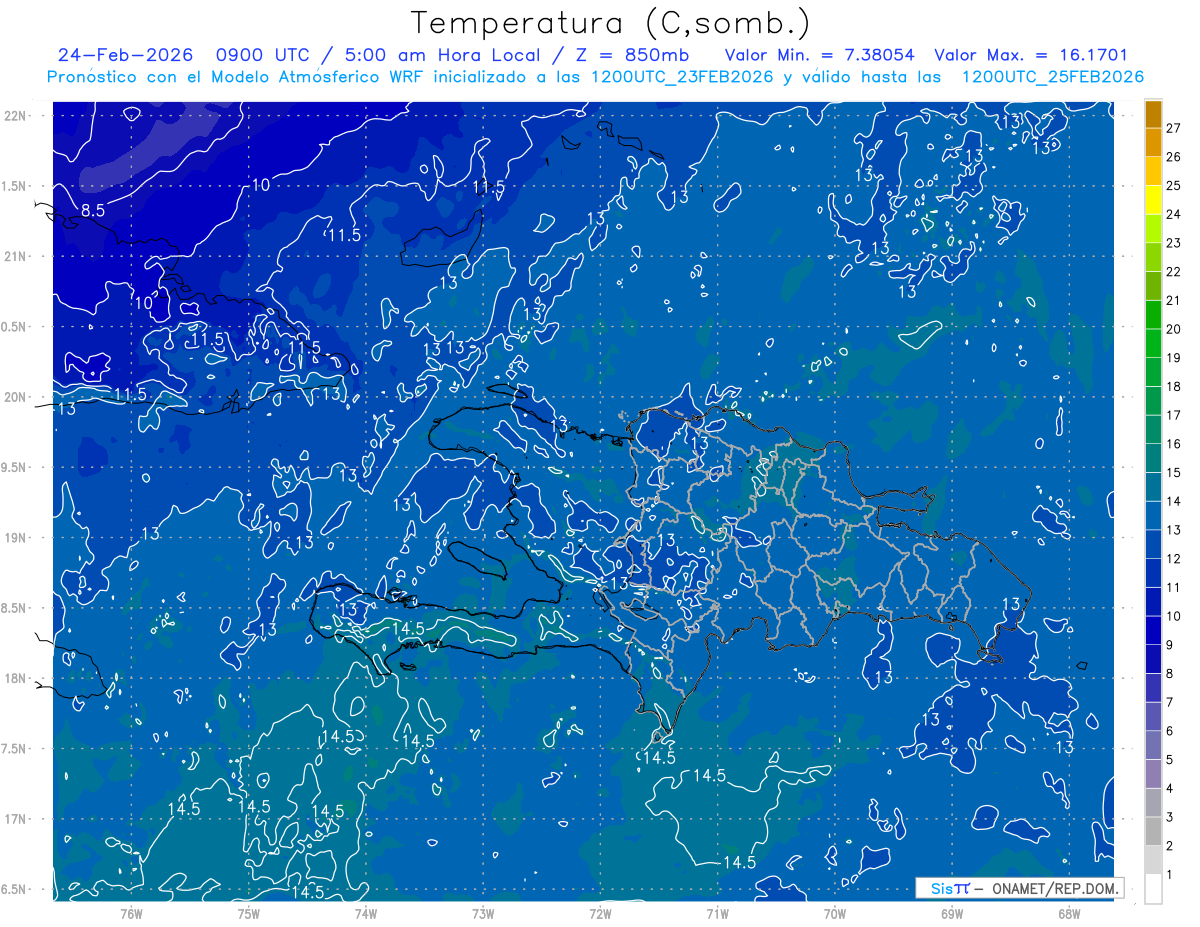Click the '19N' latitude axis label

15,538
